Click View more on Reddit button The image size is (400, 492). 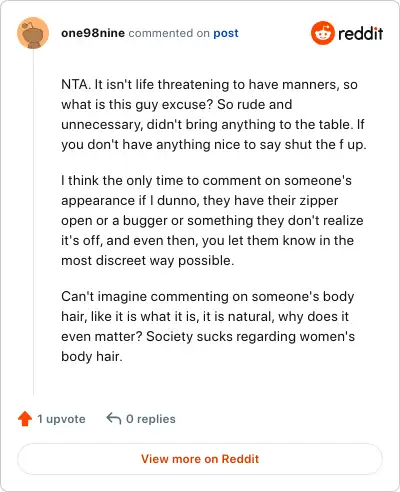pyautogui.click(x=200, y=459)
